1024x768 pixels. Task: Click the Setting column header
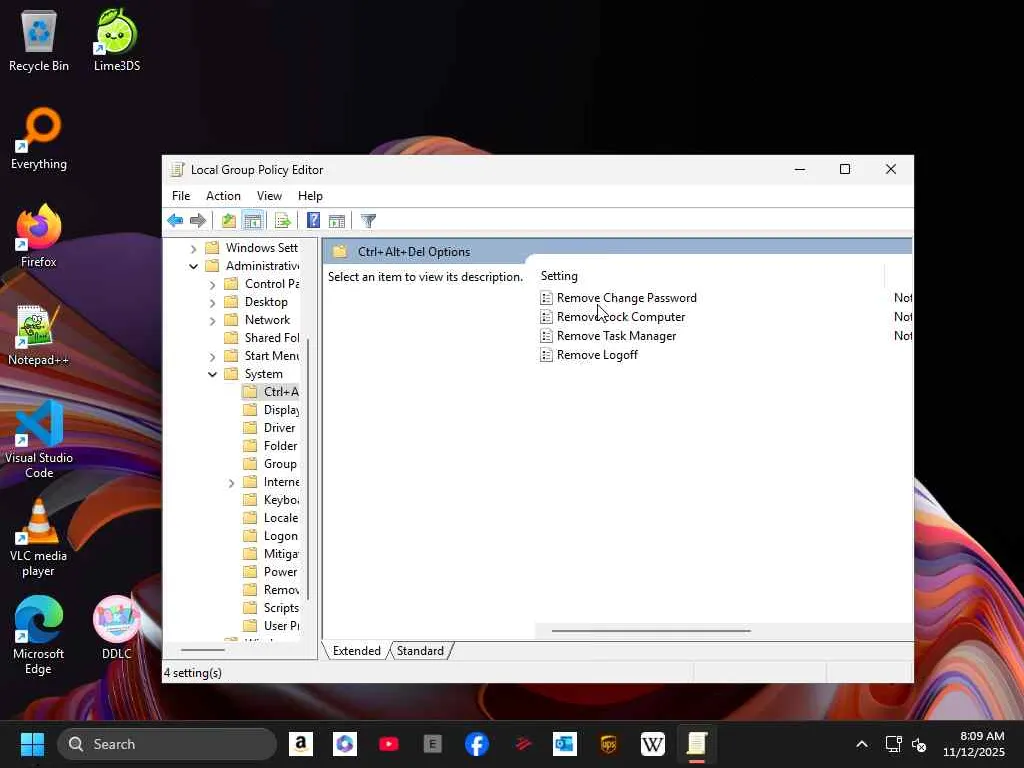click(711, 276)
